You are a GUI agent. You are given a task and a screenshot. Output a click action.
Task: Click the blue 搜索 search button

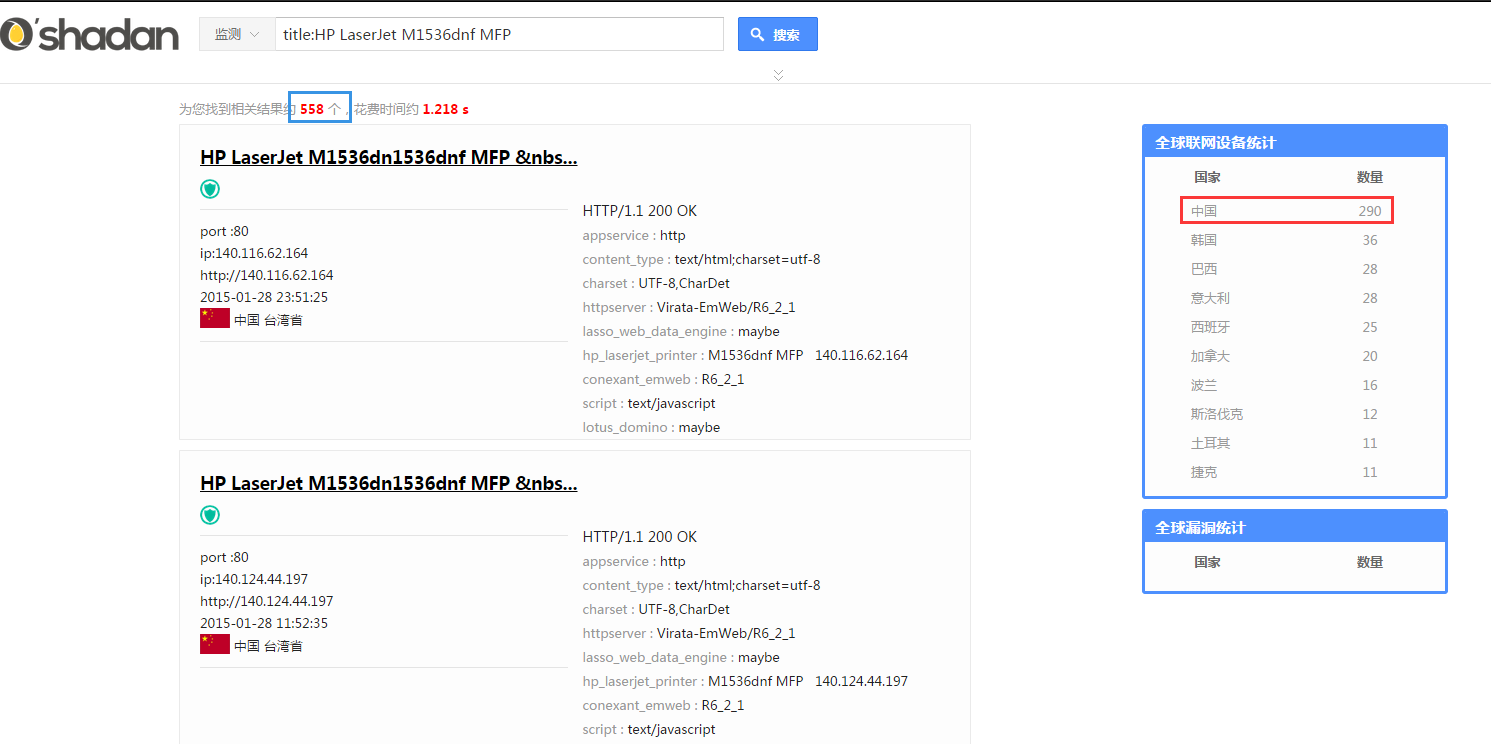(x=778, y=34)
